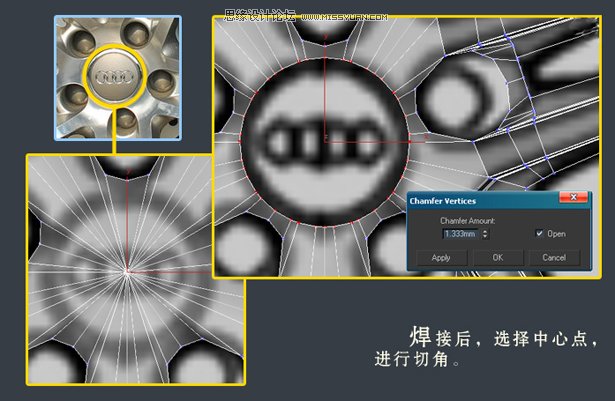Cancel the Chamfer Vertices dialog
This screenshot has width=615, height=401.
coord(554,258)
